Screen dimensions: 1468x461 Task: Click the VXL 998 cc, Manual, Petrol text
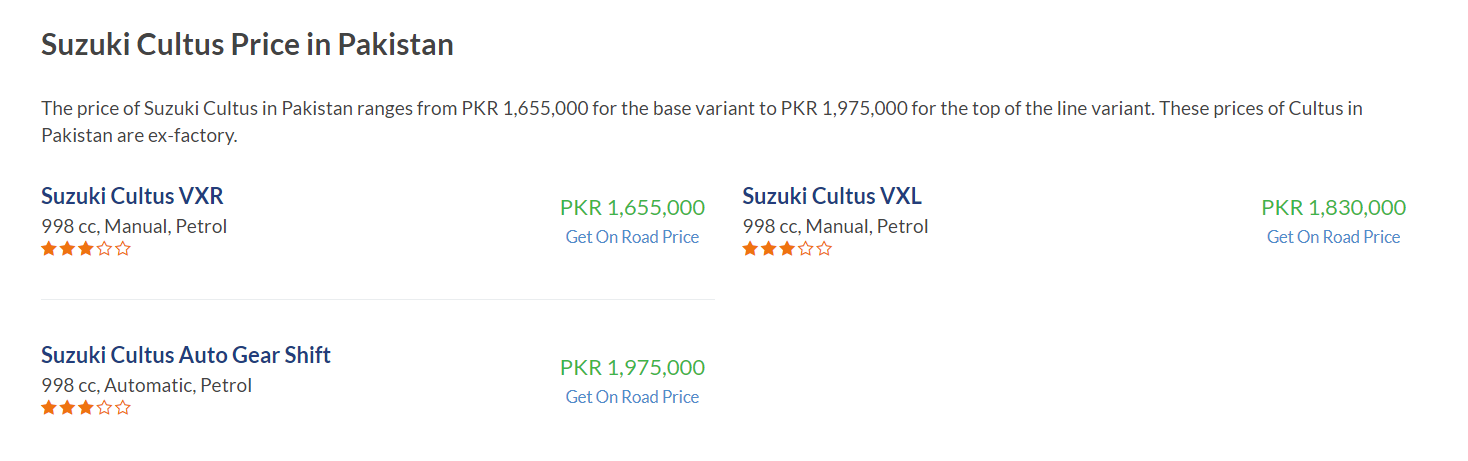click(835, 226)
